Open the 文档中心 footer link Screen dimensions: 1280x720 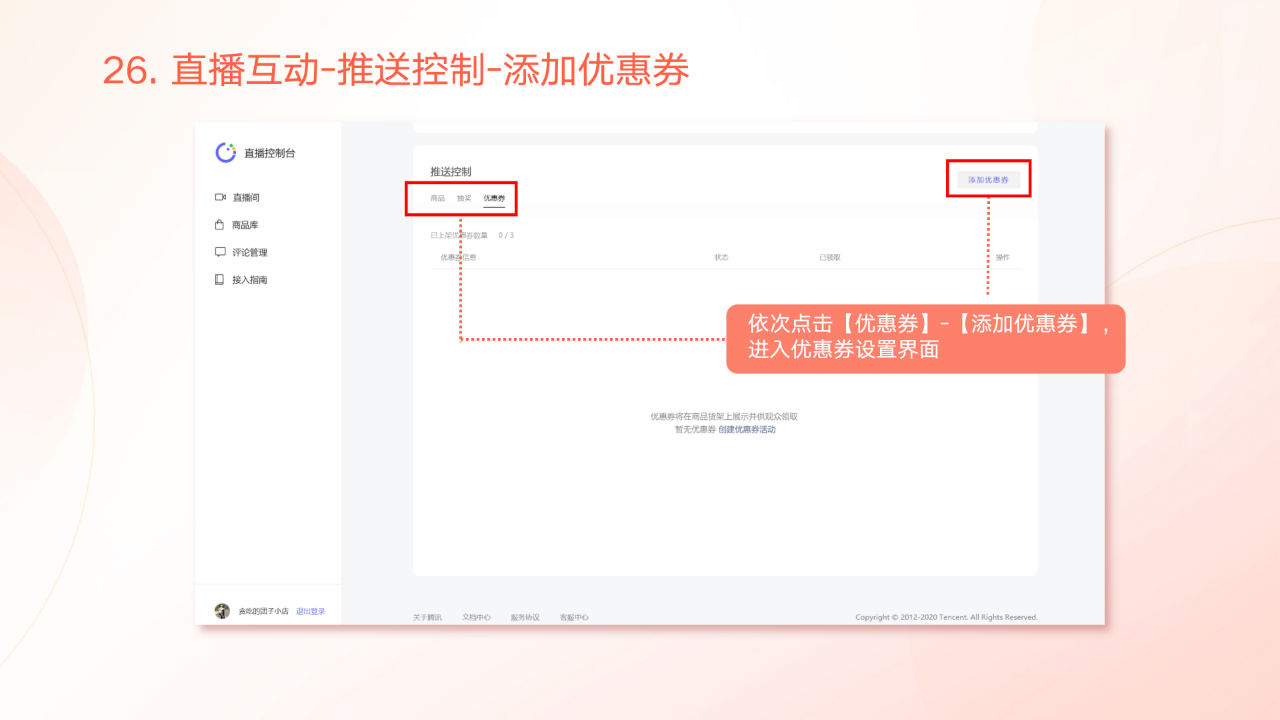[476, 617]
